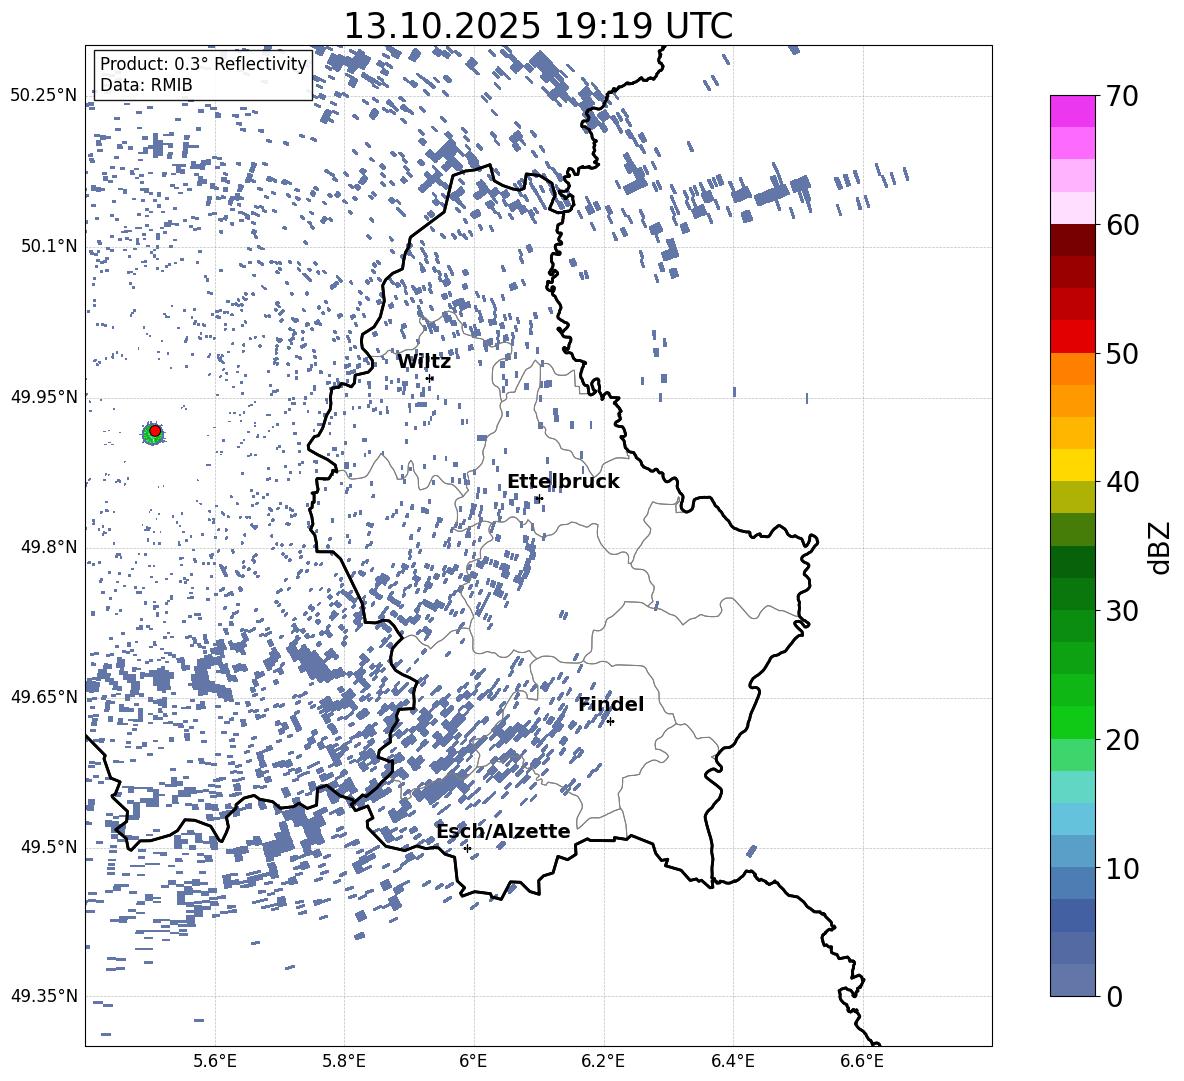Click the Product: 0.3° Reflectivity text
The height and width of the screenshot is (1081, 1184).
point(203,64)
